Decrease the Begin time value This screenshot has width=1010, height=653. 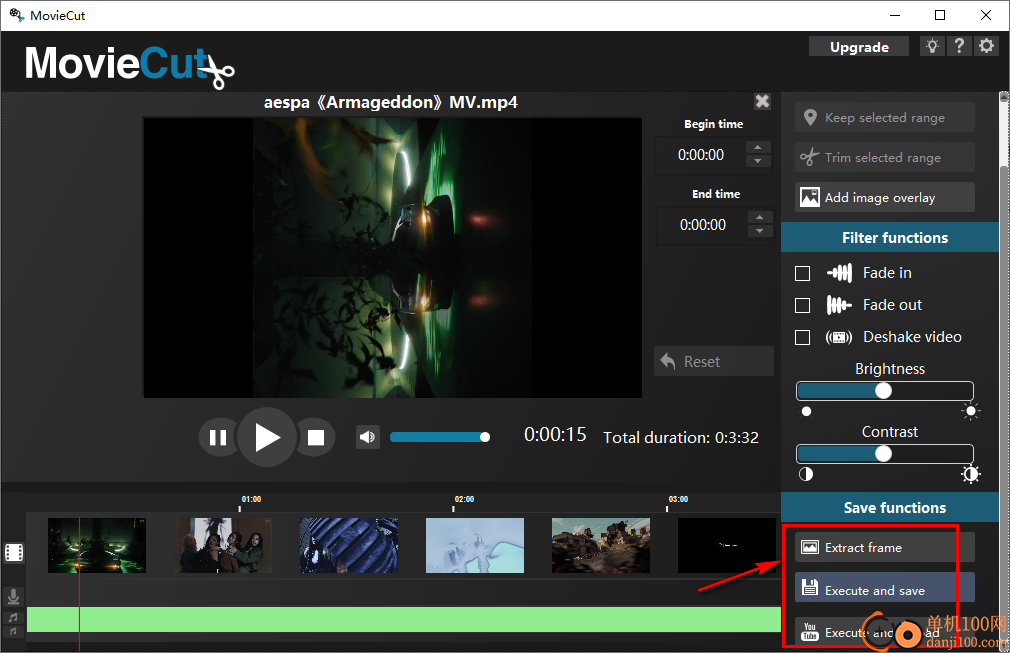758,162
